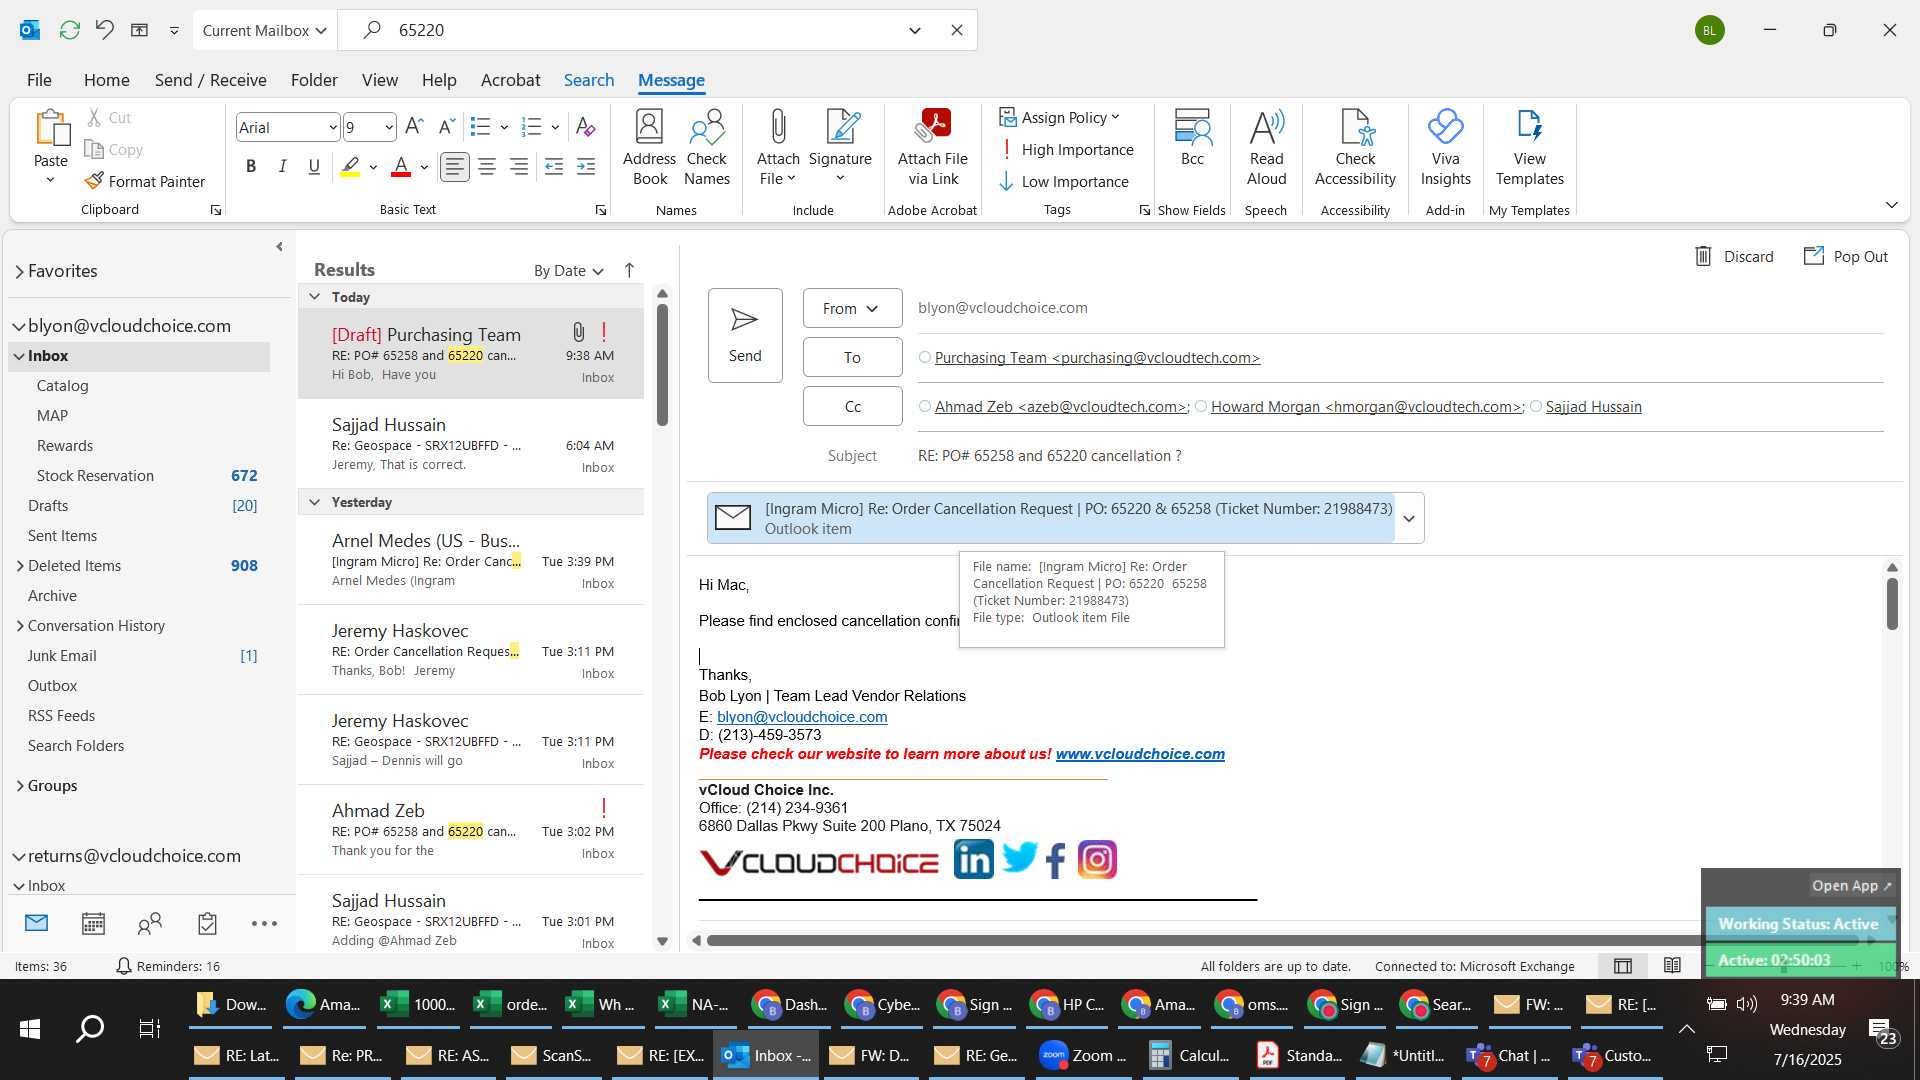Start Read Aloud speech

(1266, 148)
